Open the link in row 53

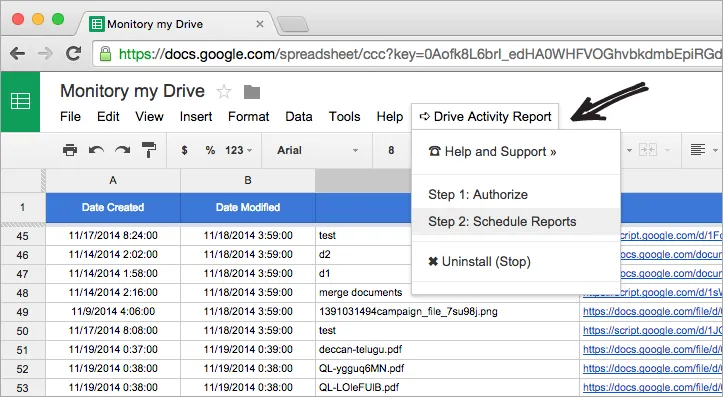pos(652,387)
